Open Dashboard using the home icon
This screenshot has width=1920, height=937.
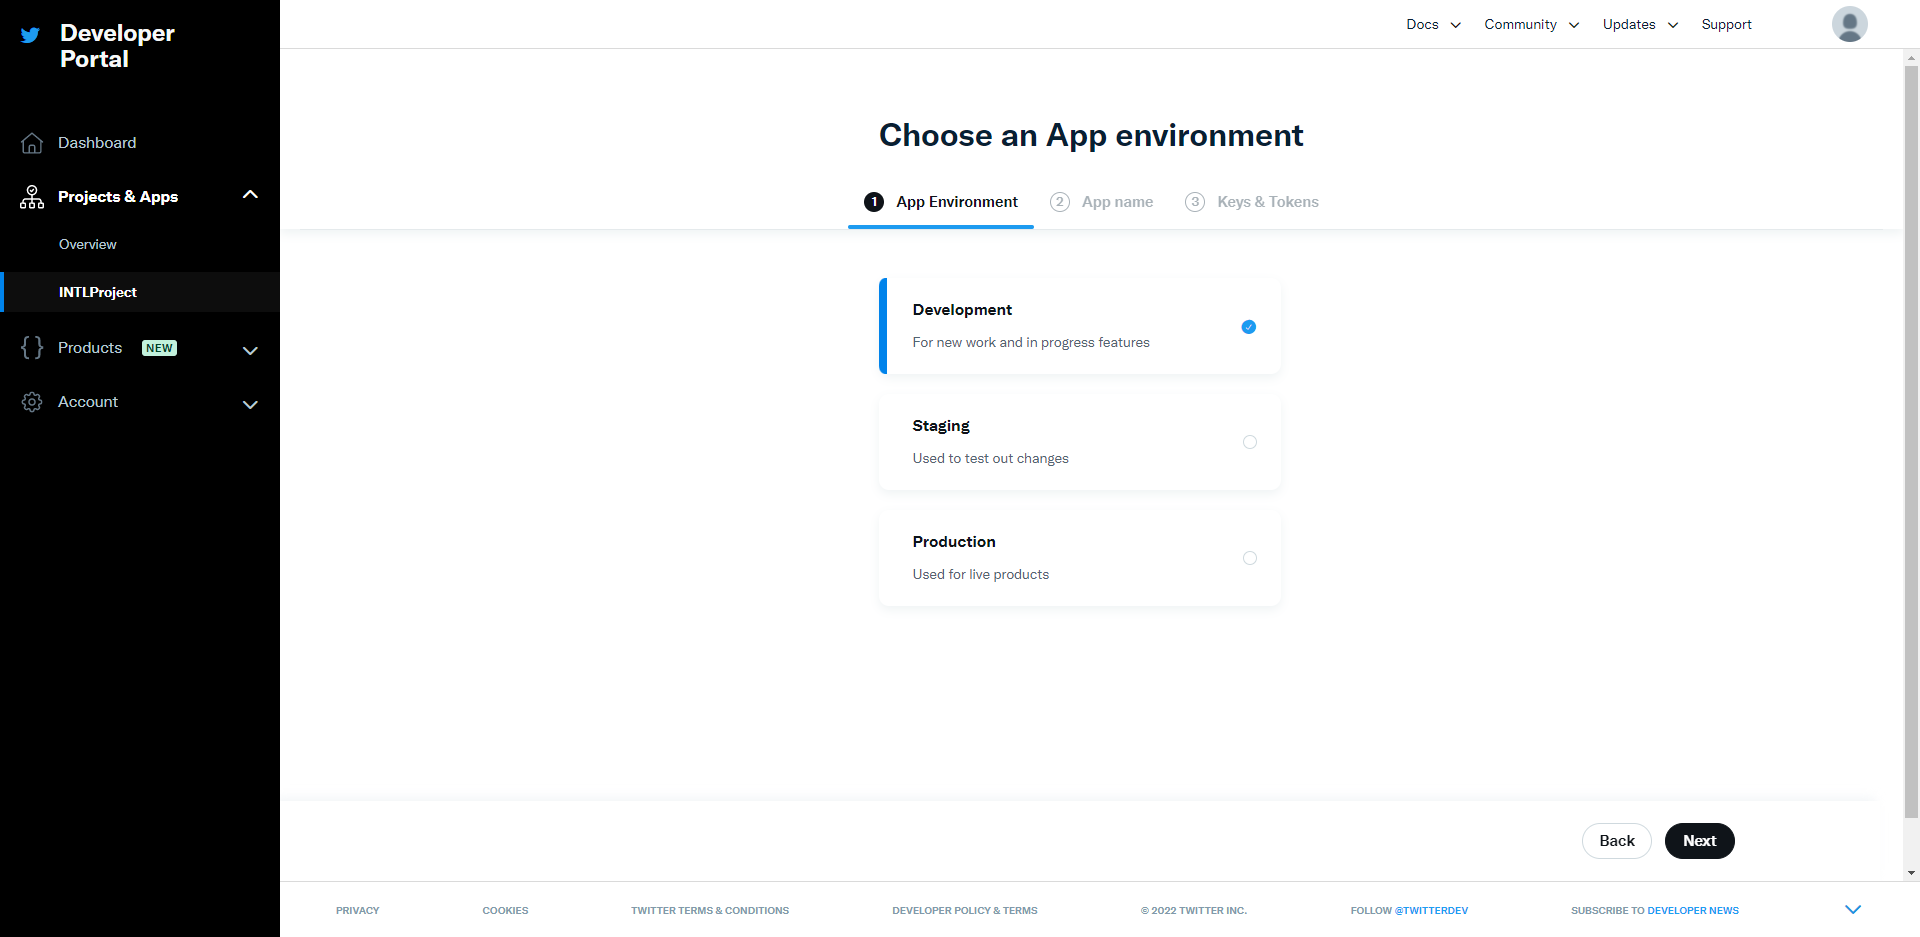click(31, 142)
